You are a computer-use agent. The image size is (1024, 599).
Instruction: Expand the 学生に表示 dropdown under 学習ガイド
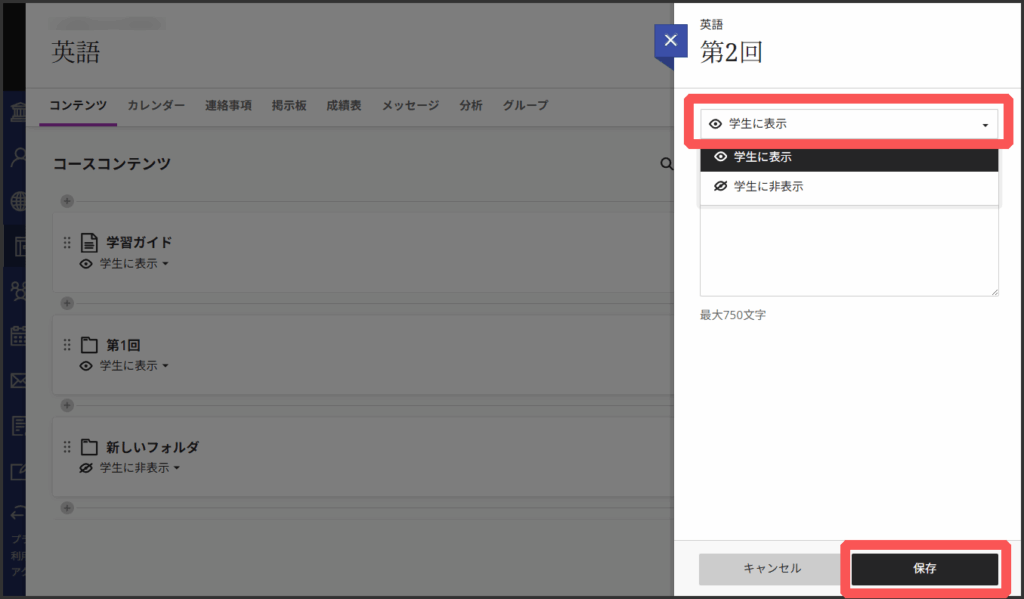[x=134, y=264]
